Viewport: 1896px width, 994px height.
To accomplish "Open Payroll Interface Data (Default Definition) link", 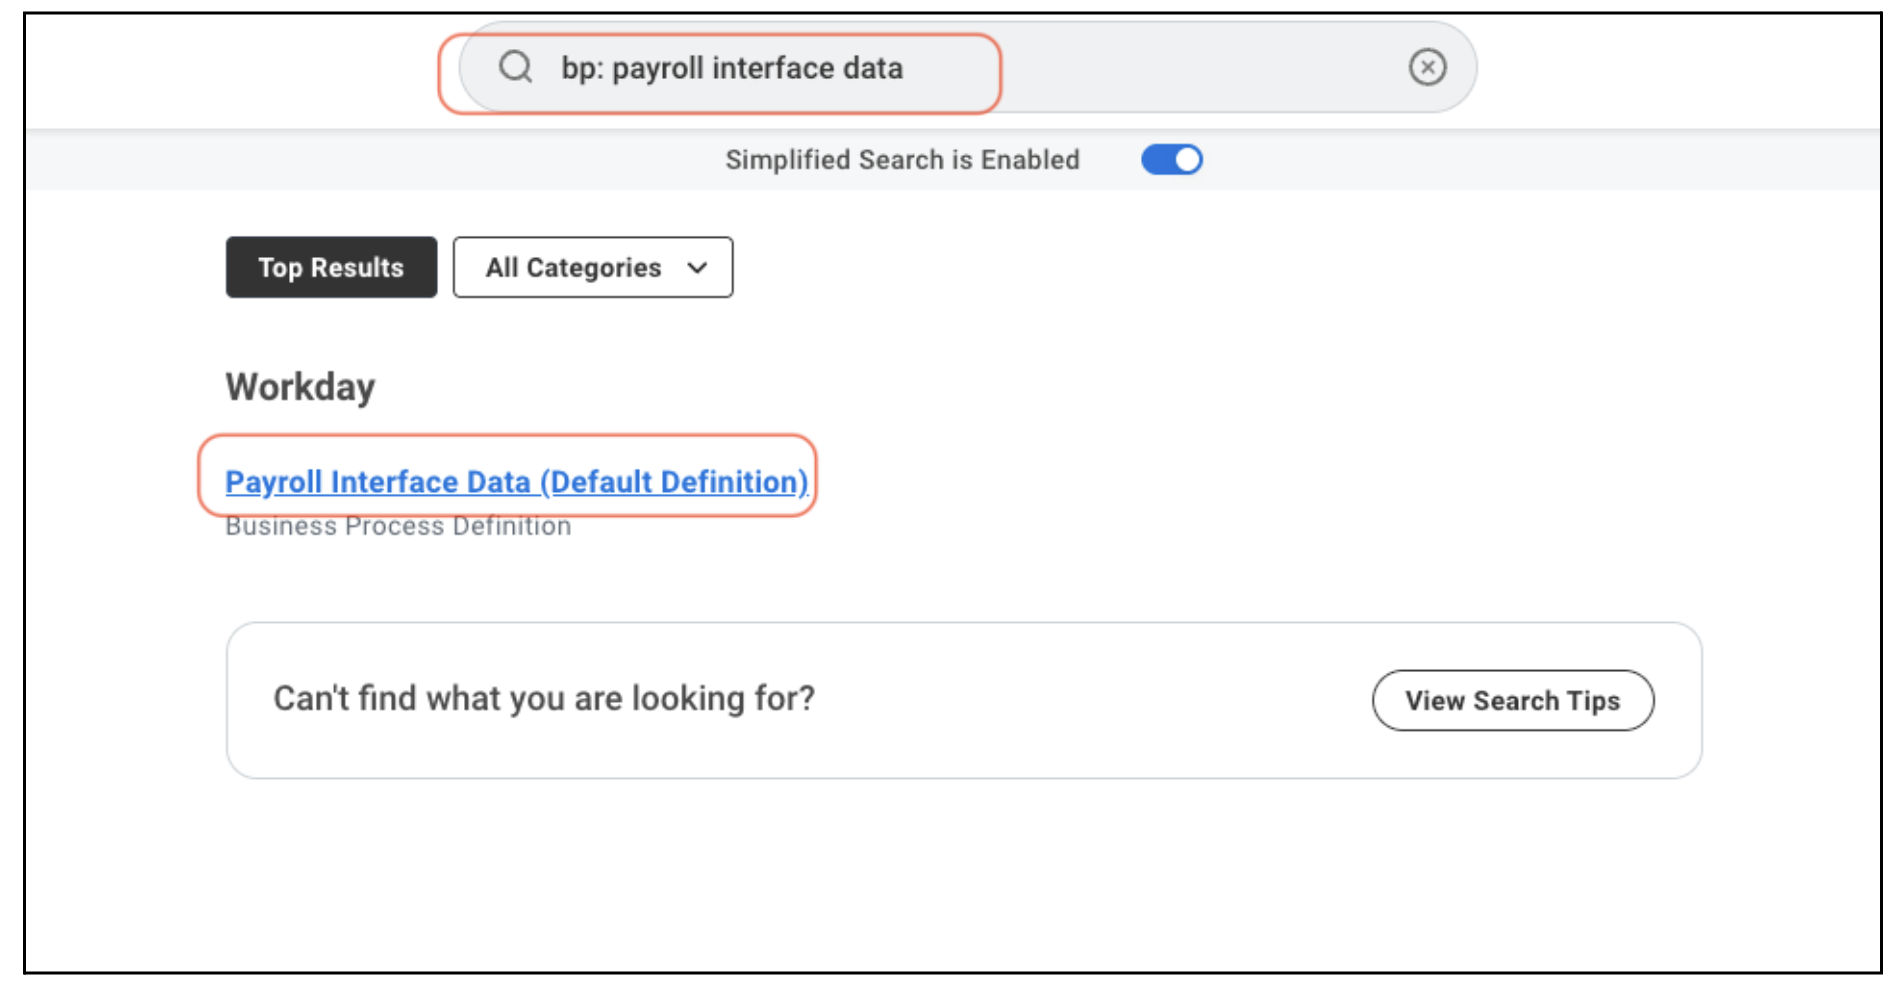I will click(x=517, y=481).
